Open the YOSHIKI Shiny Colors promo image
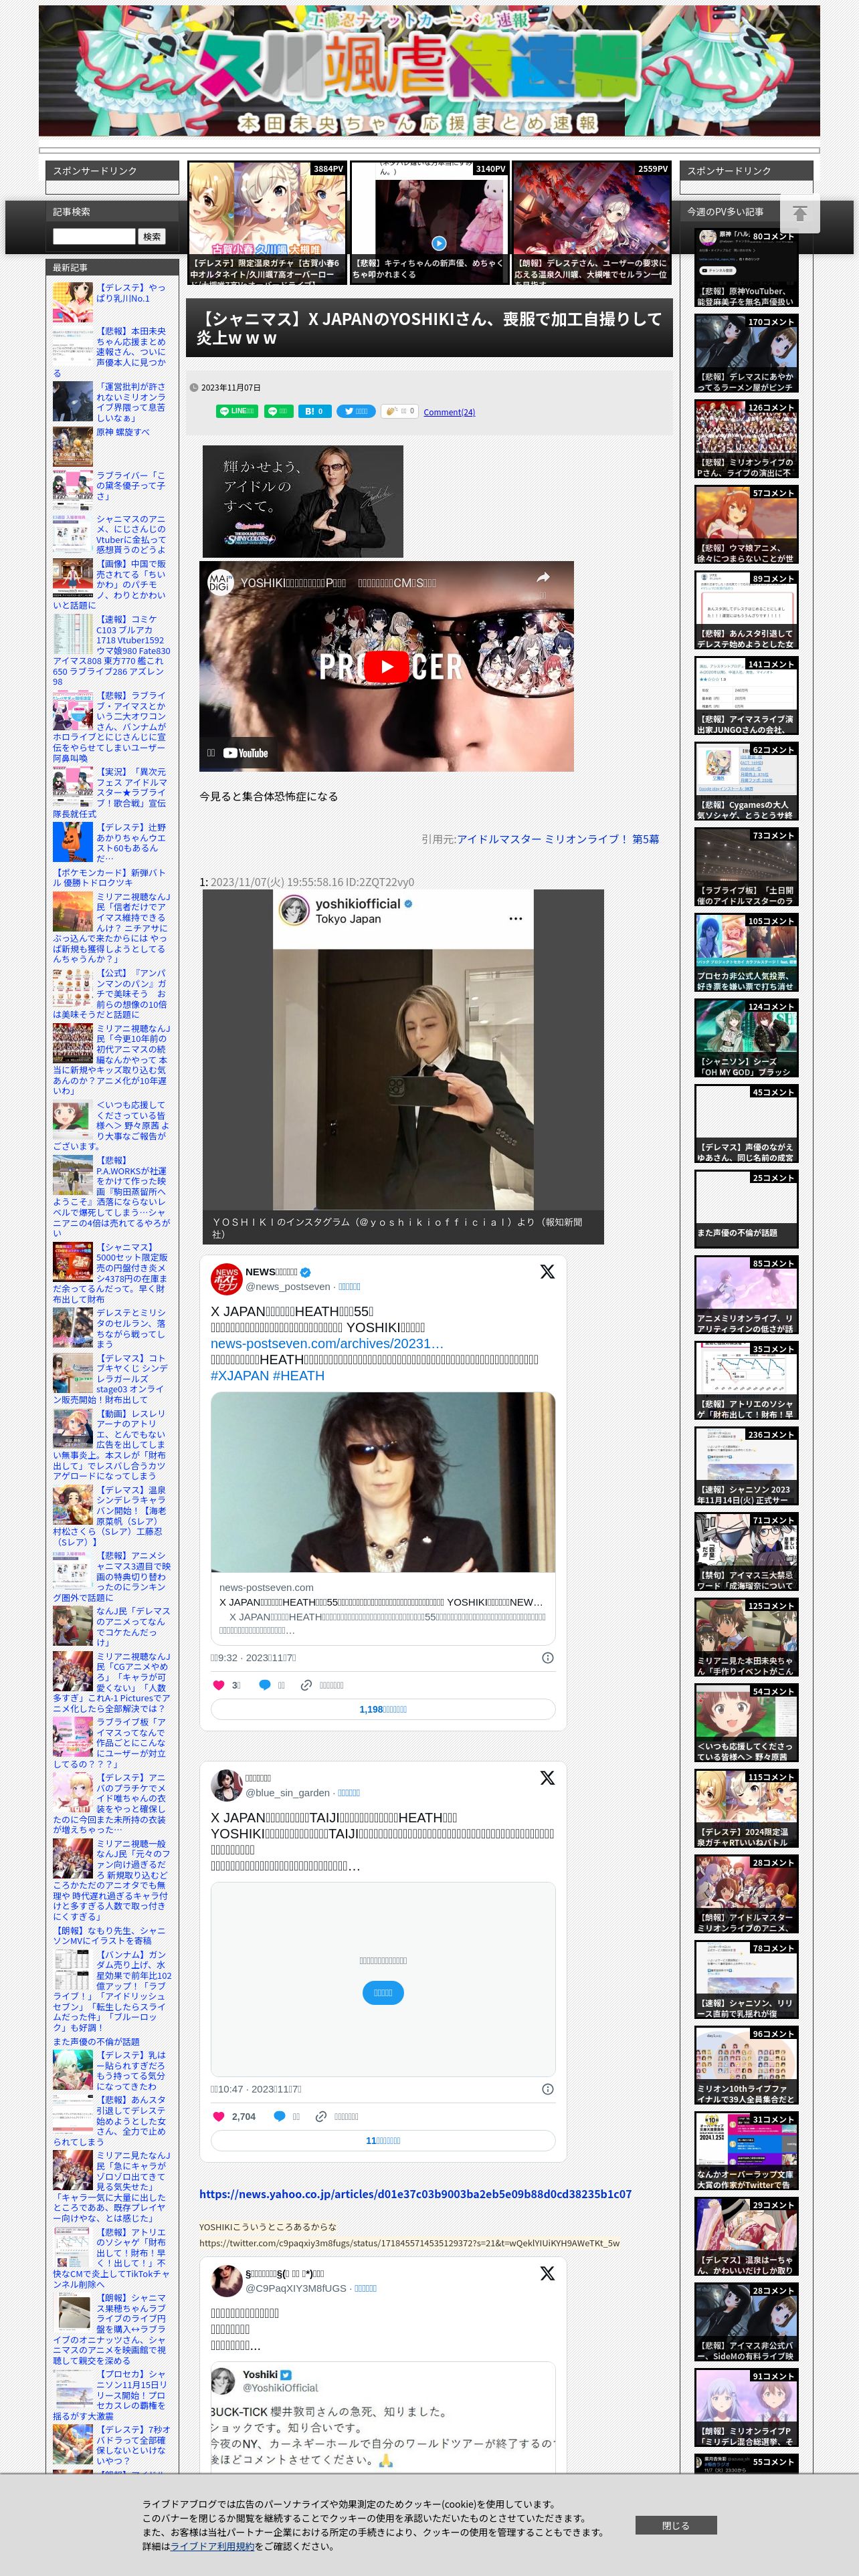 (303, 501)
